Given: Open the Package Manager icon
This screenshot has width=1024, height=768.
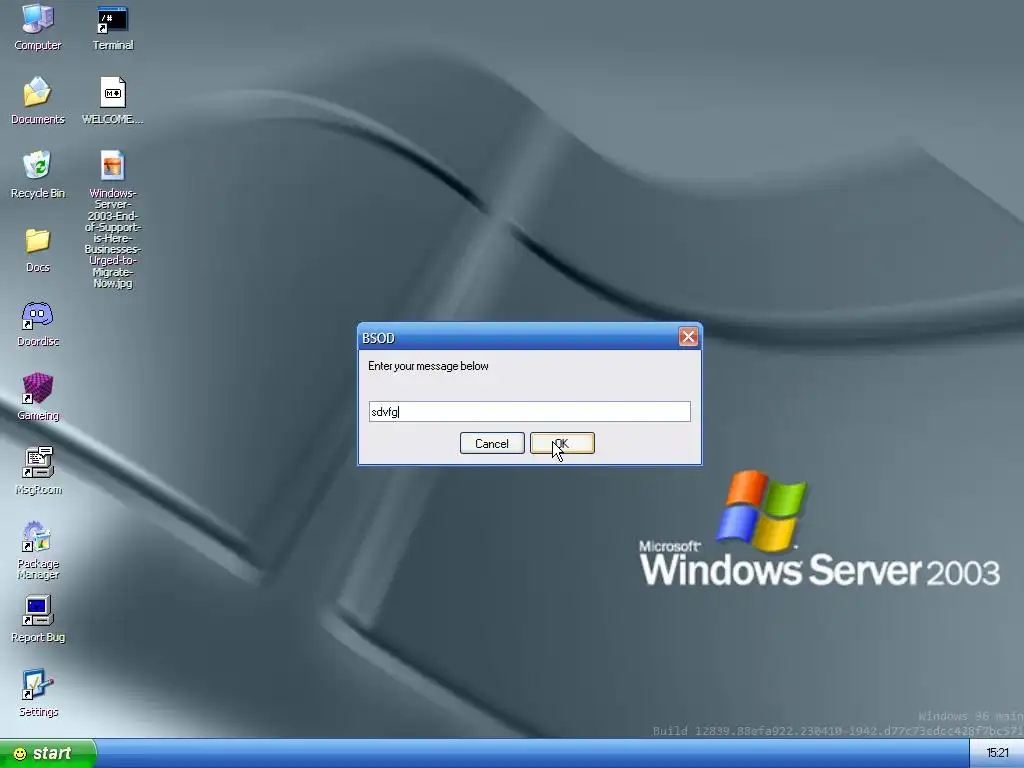Looking at the screenshot, I should click(38, 550).
